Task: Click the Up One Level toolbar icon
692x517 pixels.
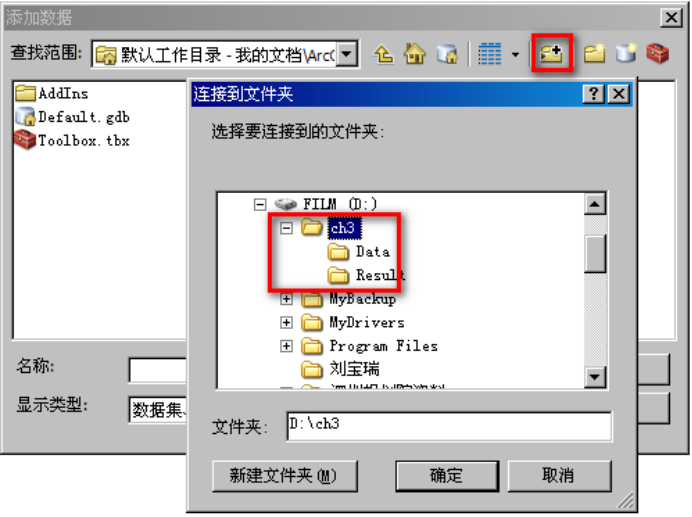Action: click(x=384, y=54)
